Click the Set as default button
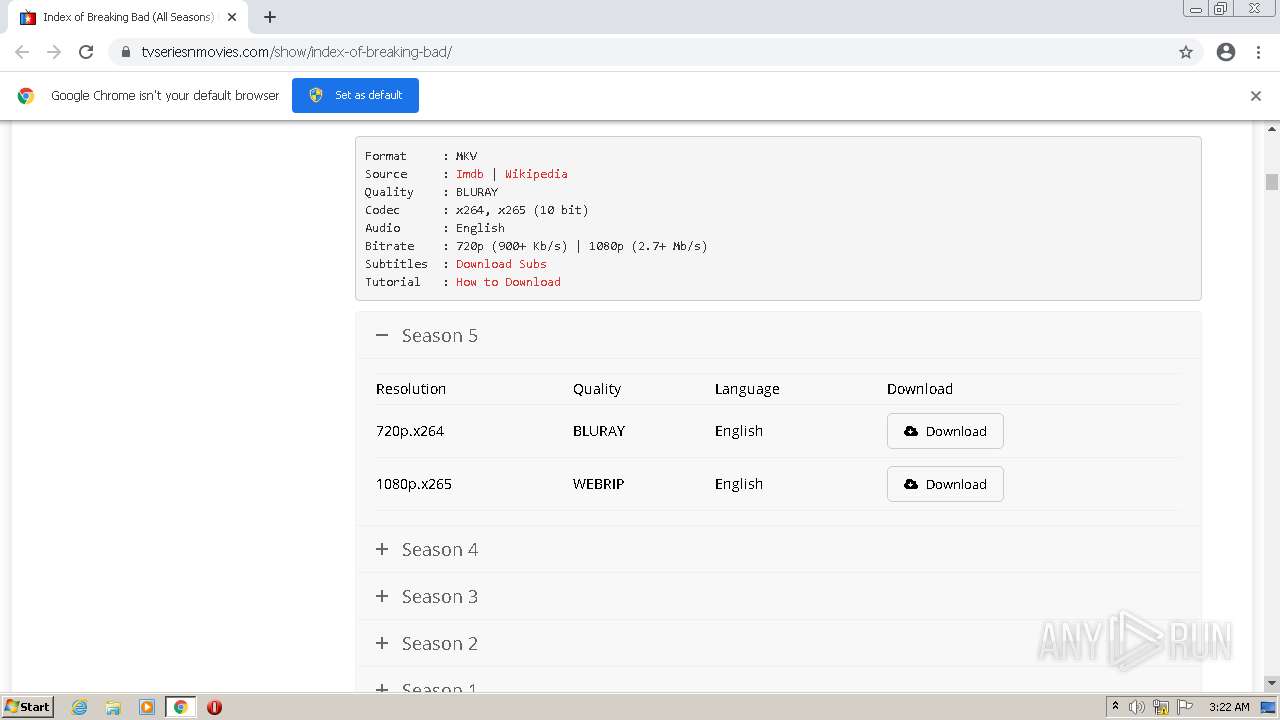Image resolution: width=1280 pixels, height=720 pixels. tap(355, 96)
